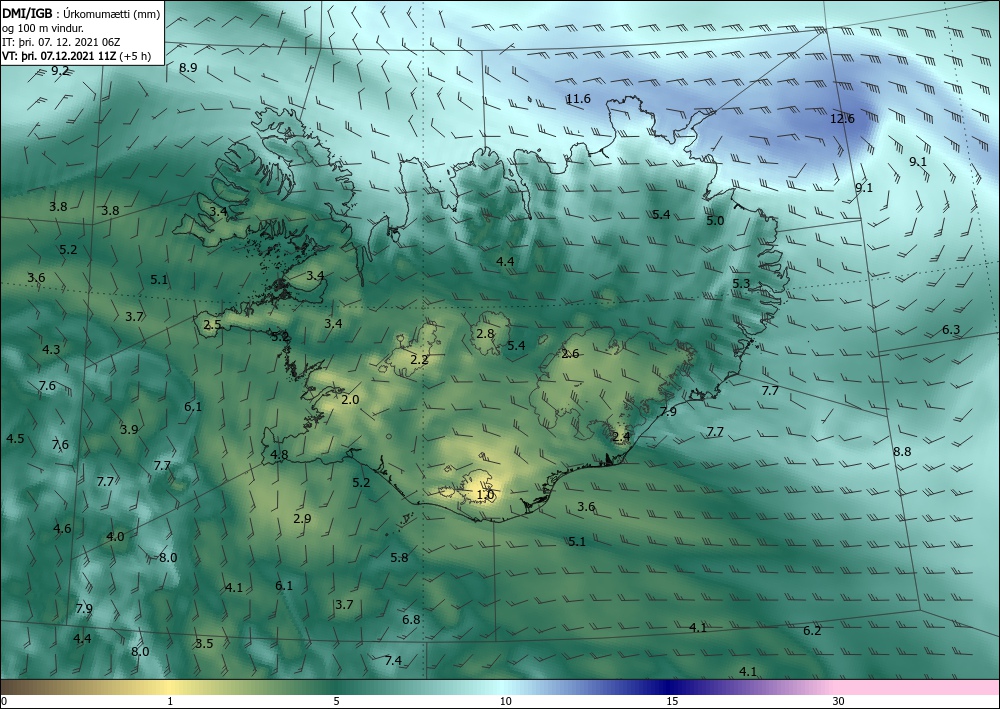Click the 4.8 value on Reykjanes peninsula
Screen dimensions: 1000x709
click(279, 455)
